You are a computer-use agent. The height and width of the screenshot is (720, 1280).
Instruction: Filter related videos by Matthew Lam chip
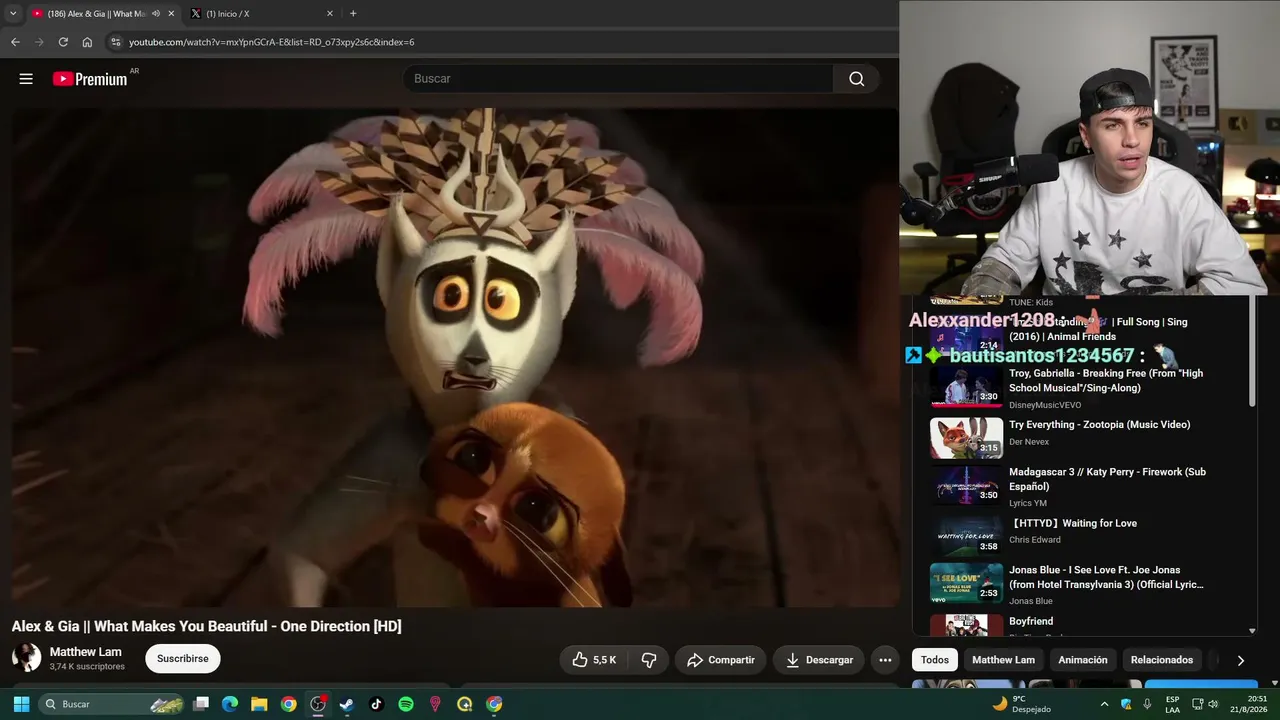[x=1003, y=660]
